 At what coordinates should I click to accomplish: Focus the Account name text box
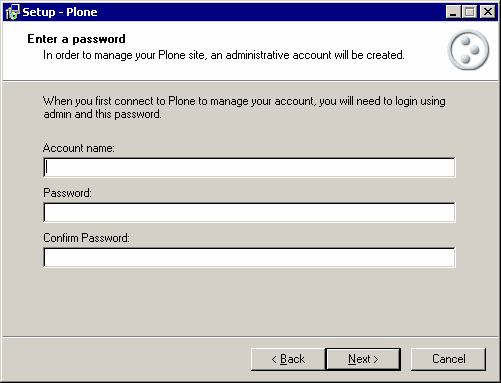pos(249,167)
